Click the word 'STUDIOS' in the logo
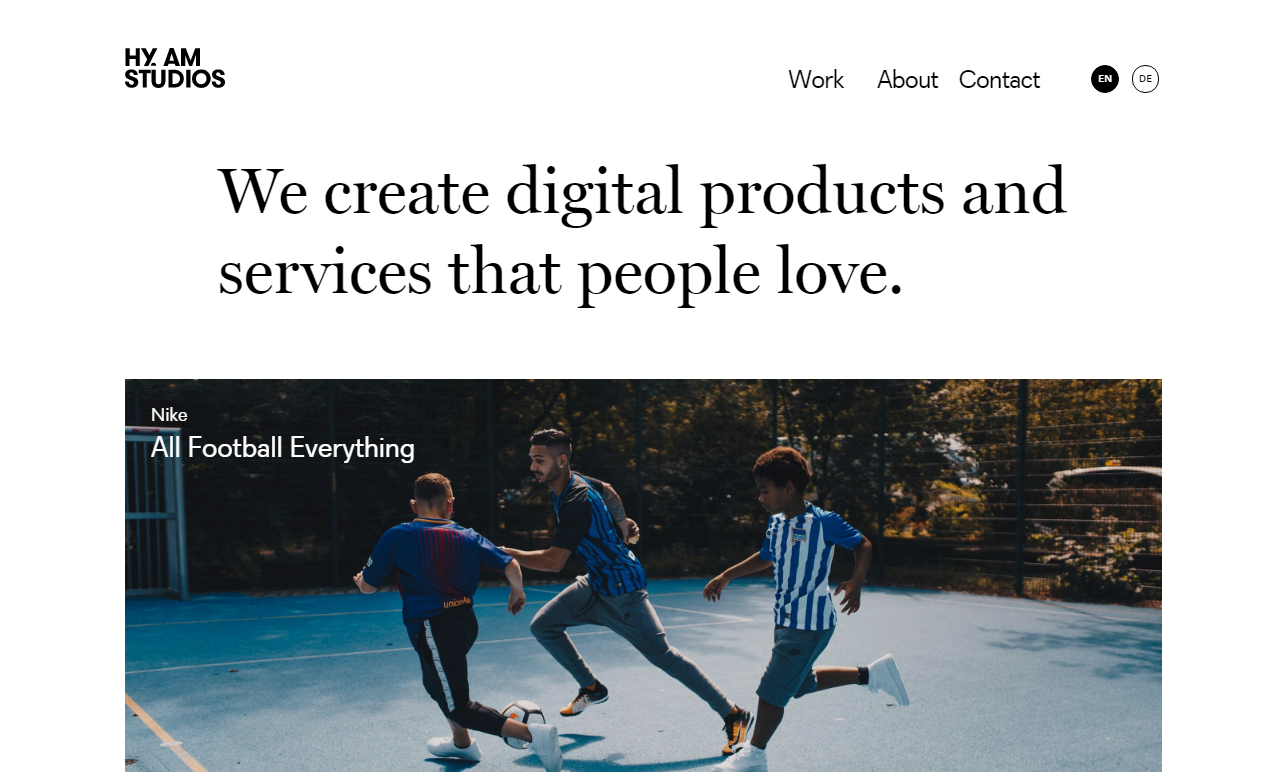 [x=175, y=79]
